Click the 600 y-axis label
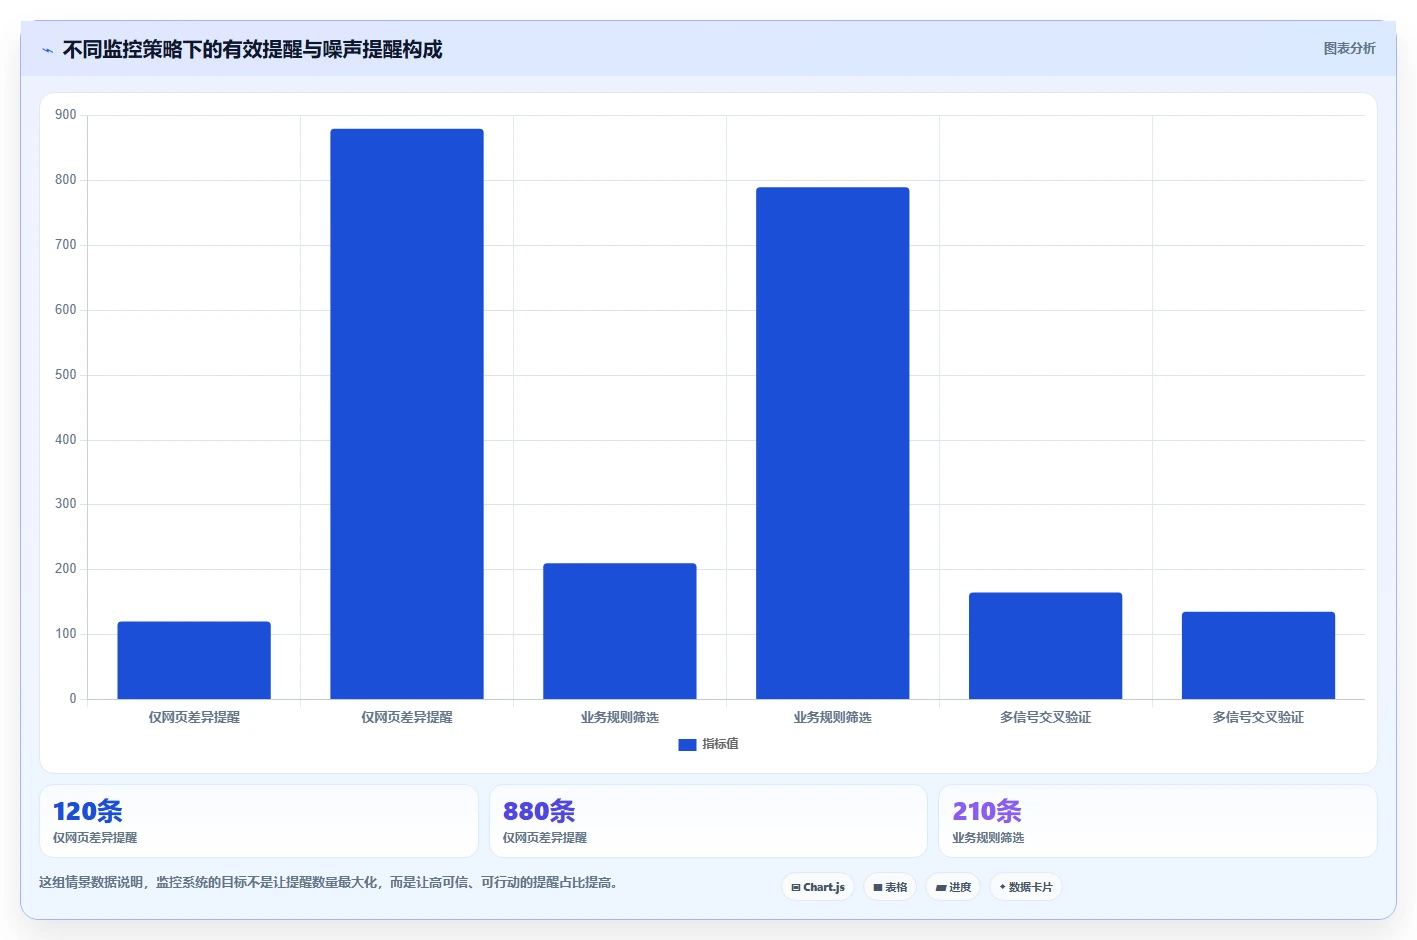Viewport: 1417px width, 940px height. click(66, 310)
